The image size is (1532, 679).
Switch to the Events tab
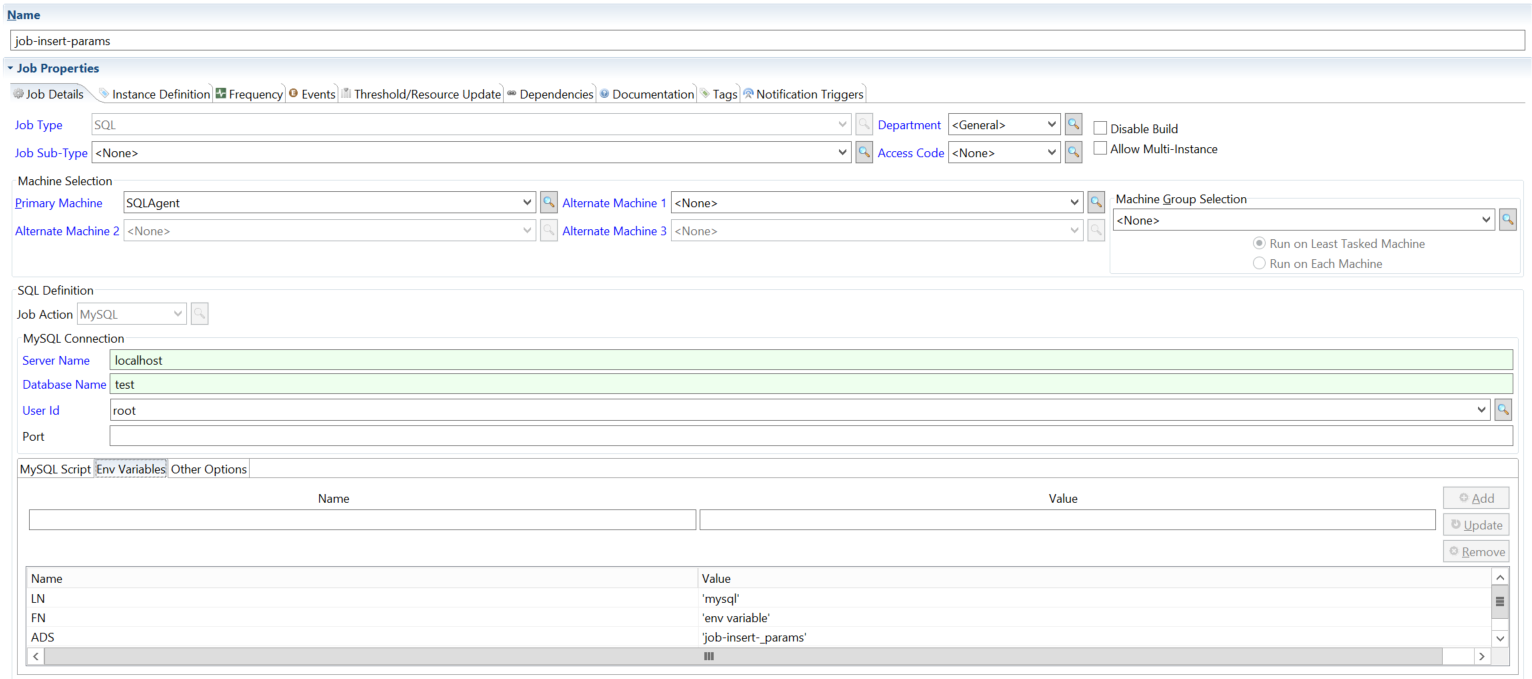click(x=311, y=94)
